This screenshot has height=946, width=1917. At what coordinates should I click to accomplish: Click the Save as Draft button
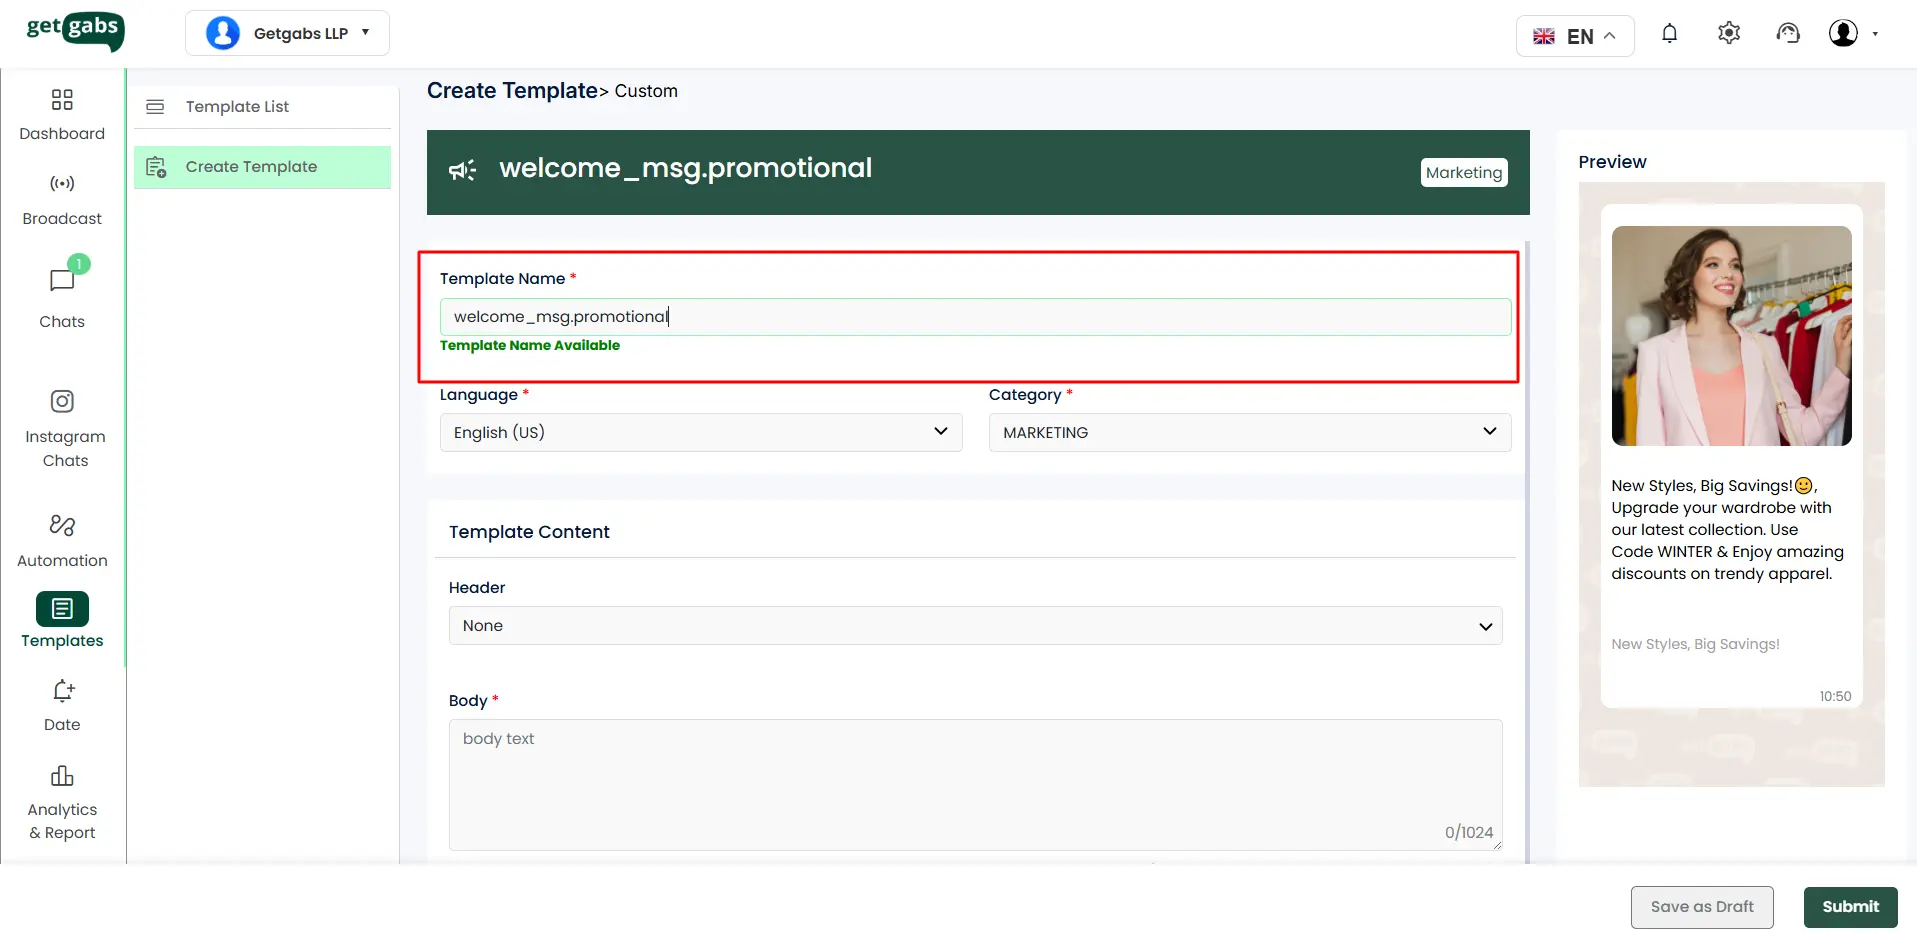click(x=1701, y=907)
